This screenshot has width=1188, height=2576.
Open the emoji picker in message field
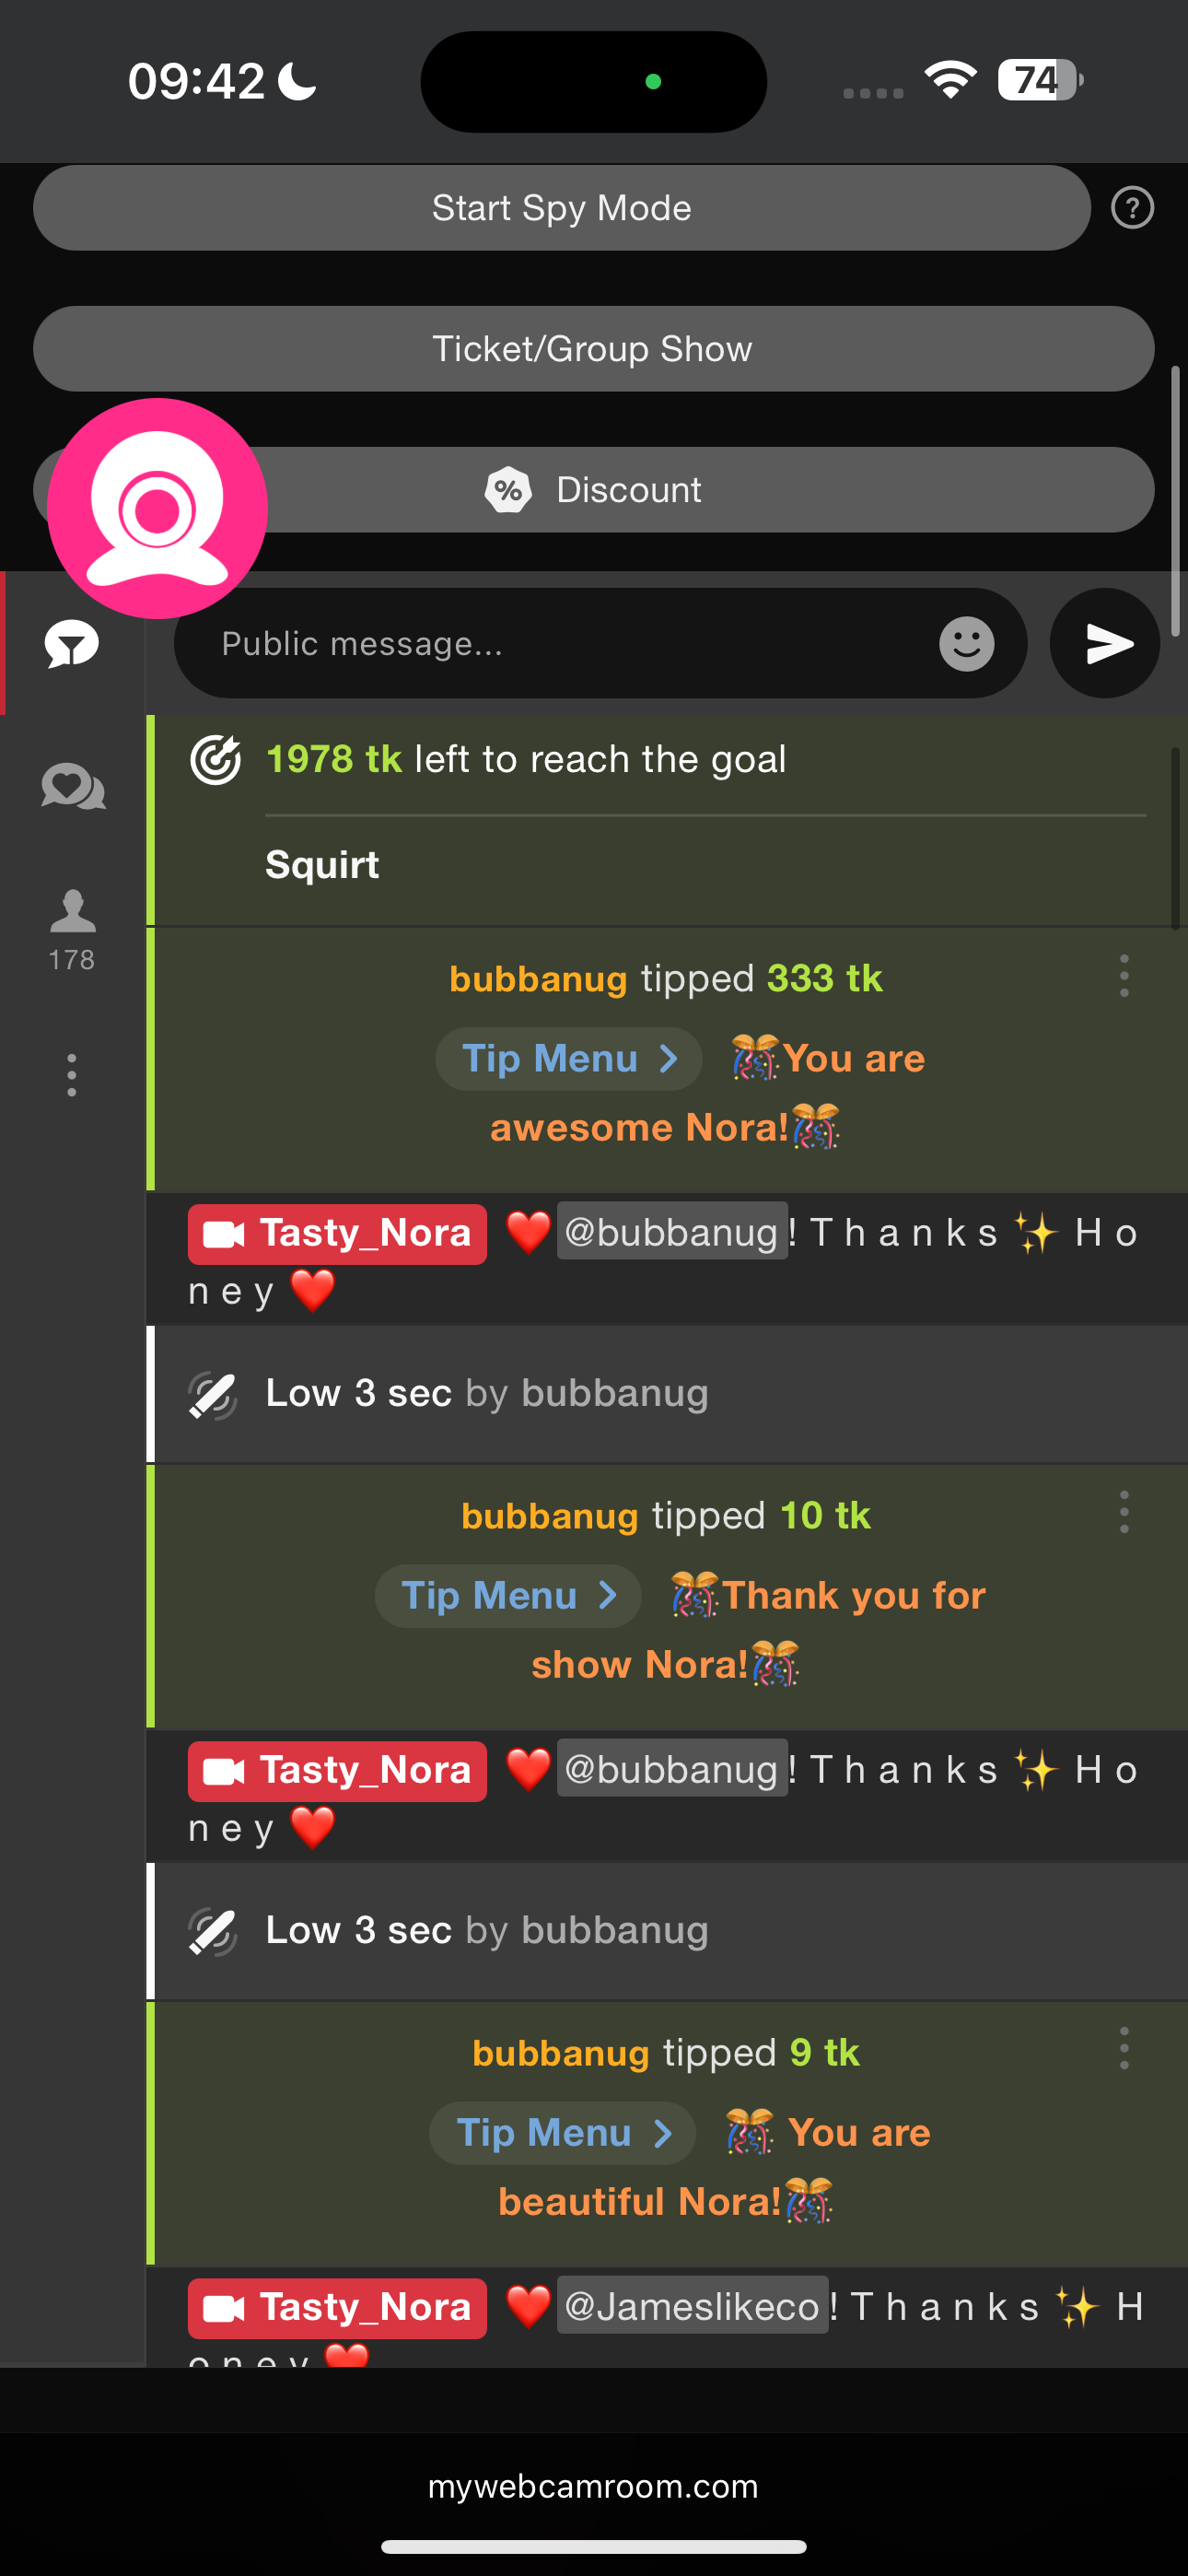pos(966,643)
